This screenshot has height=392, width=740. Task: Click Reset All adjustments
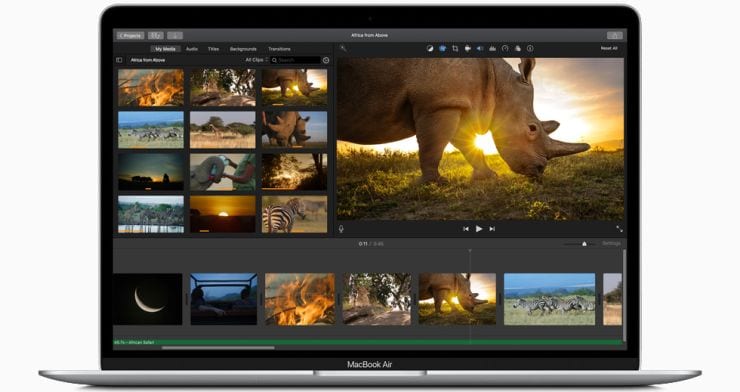tap(609, 48)
